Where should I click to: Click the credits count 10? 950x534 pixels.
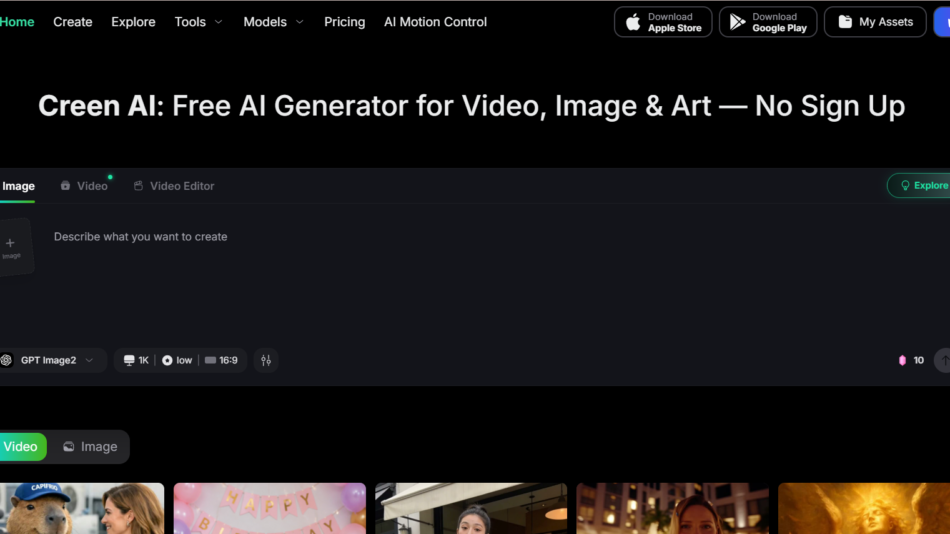(x=918, y=360)
